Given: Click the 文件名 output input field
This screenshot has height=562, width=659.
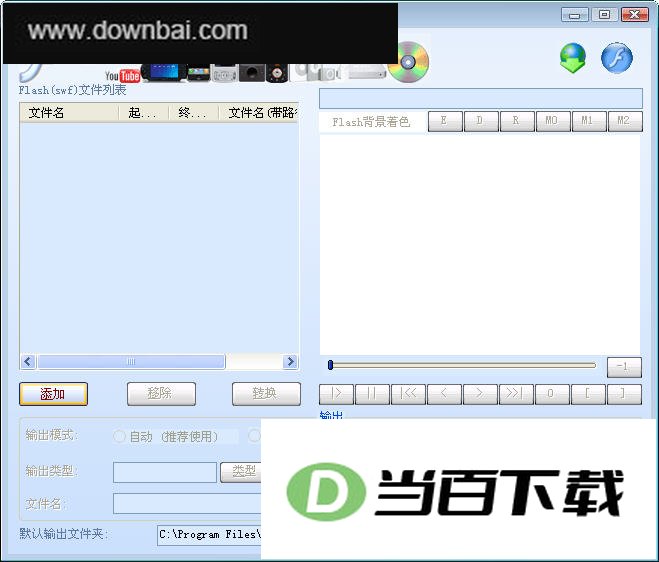Looking at the screenshot, I should coord(187,504).
